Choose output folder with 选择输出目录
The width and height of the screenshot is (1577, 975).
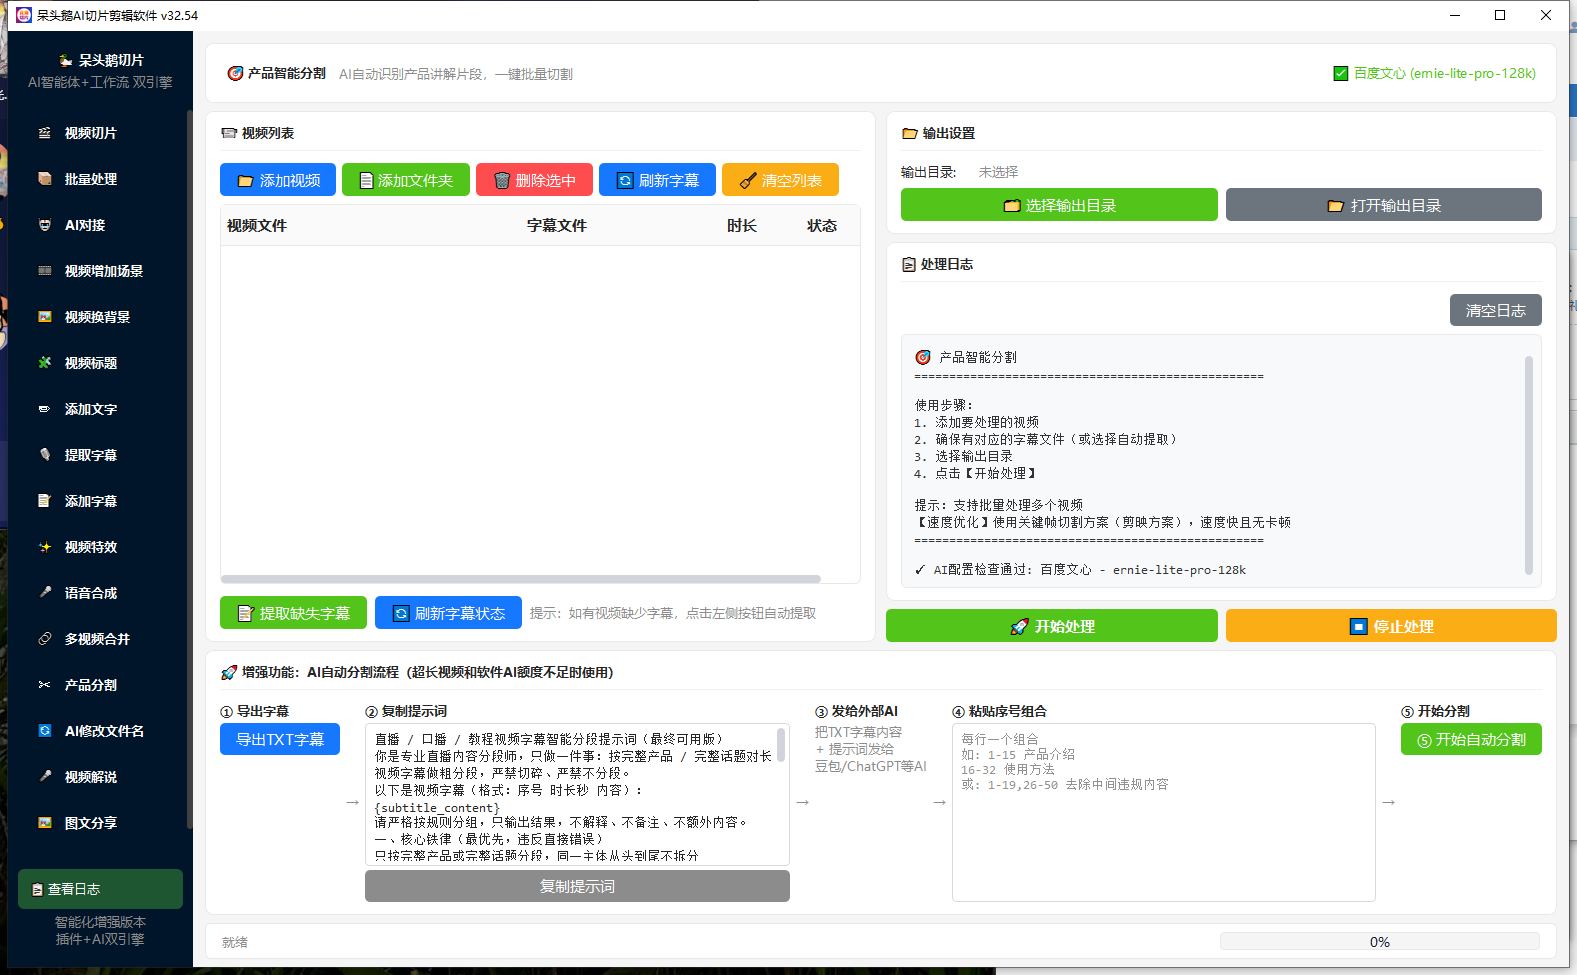[1059, 205]
